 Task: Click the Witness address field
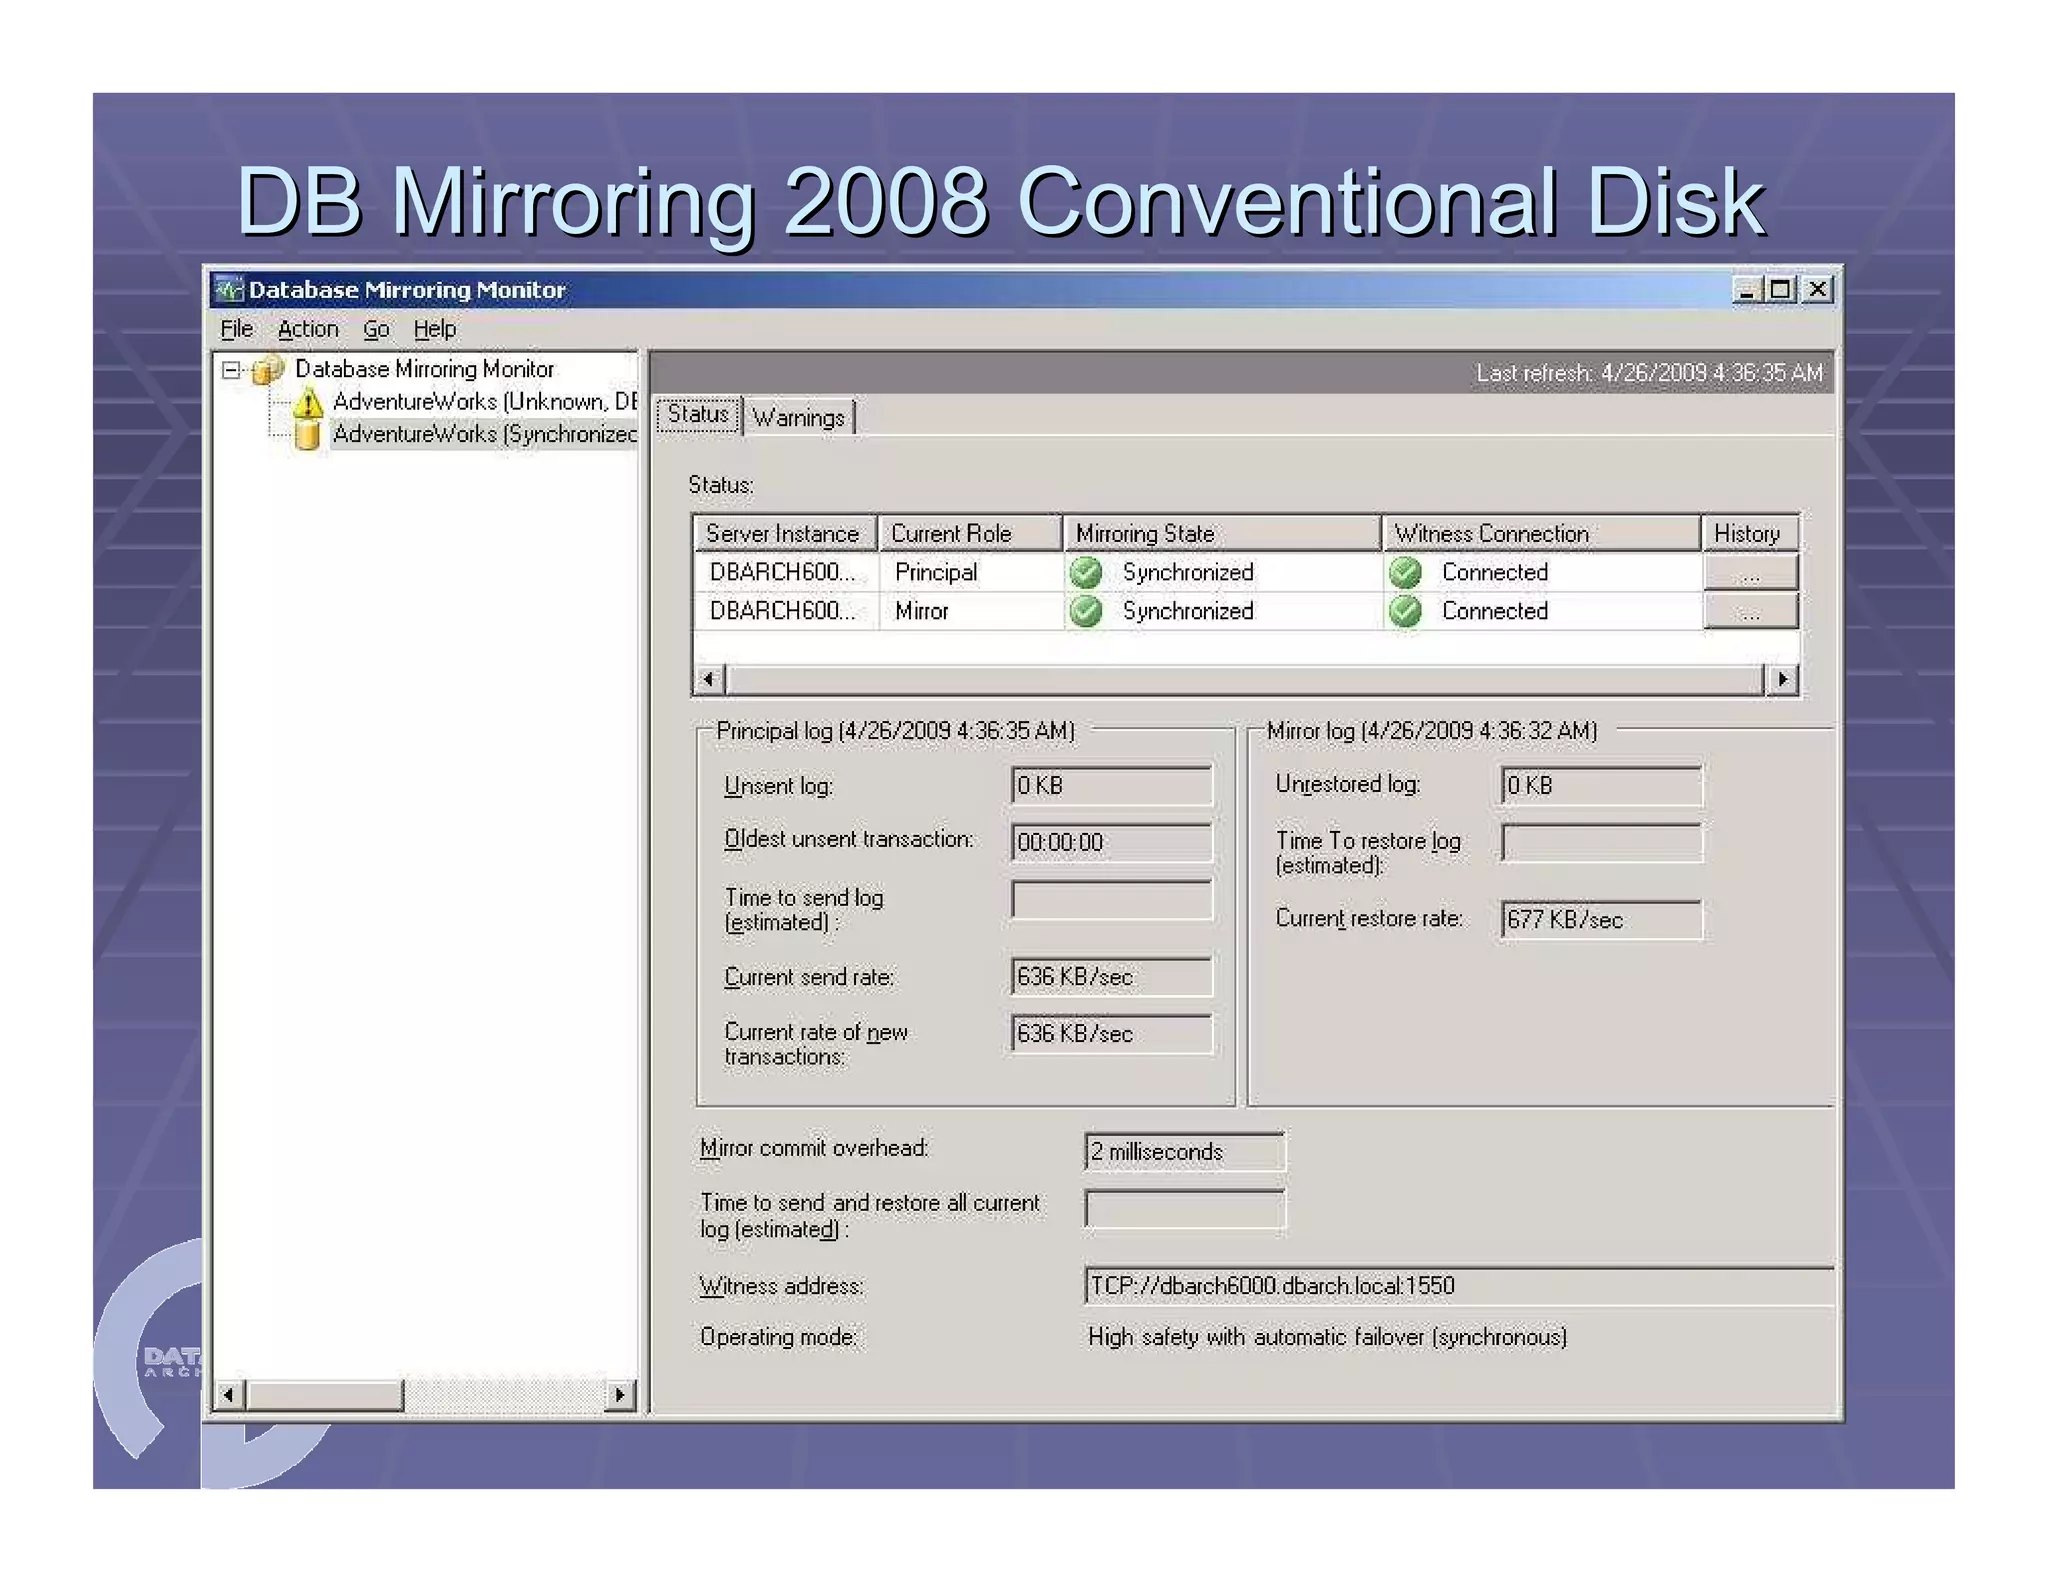1459,1286
